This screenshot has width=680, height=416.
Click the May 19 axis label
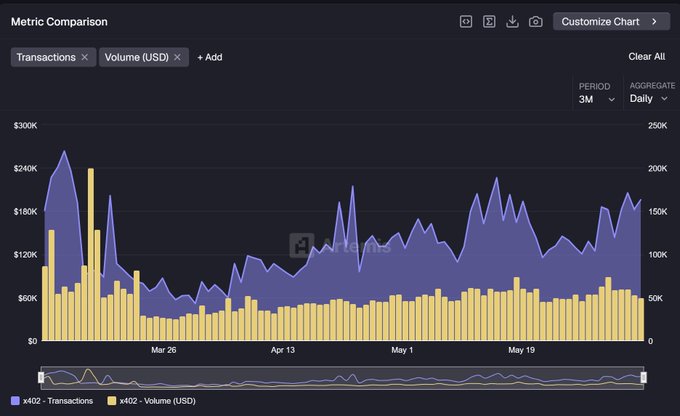click(x=521, y=350)
